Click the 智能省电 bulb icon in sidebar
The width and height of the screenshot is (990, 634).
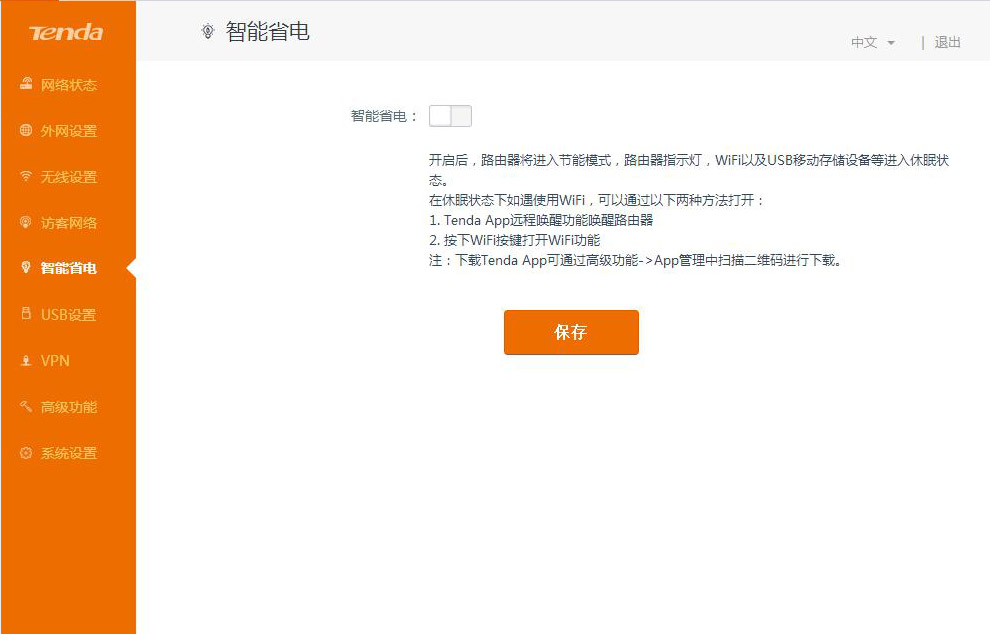click(x=26, y=268)
